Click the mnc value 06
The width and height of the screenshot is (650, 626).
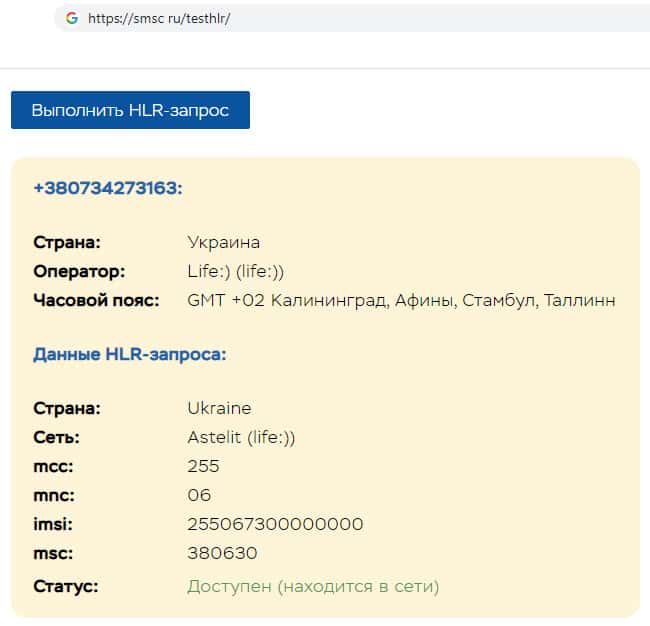199,495
